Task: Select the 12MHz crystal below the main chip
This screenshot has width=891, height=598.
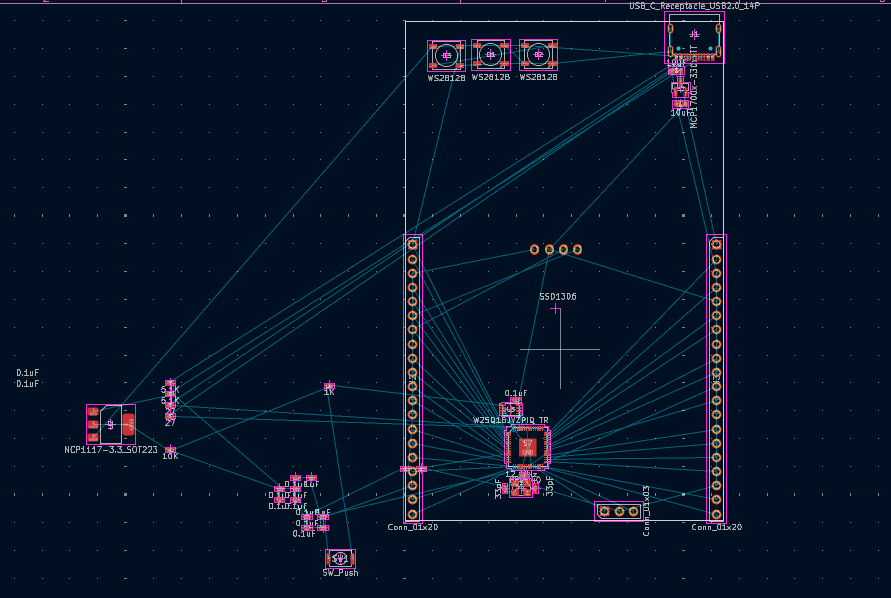Action: [521, 487]
